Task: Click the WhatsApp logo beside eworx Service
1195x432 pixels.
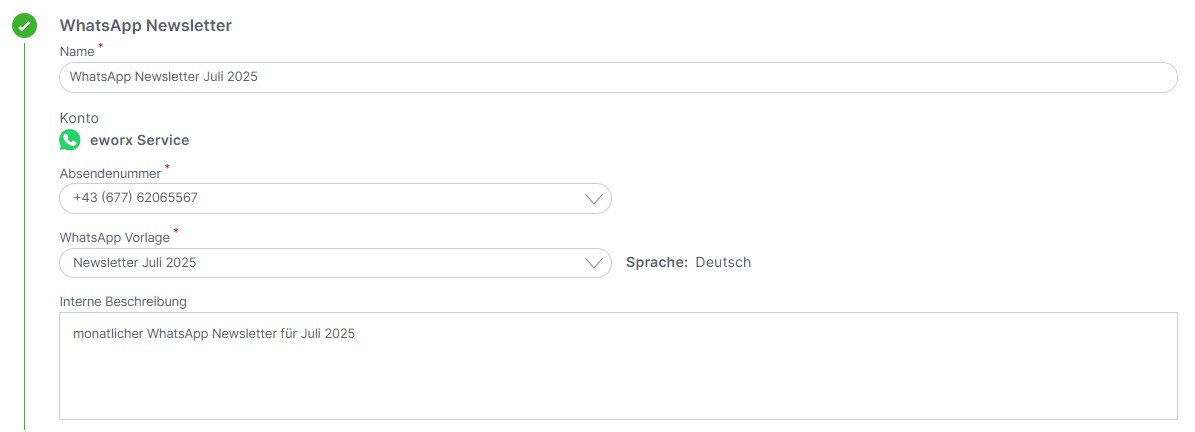Action: pyautogui.click(x=69, y=140)
